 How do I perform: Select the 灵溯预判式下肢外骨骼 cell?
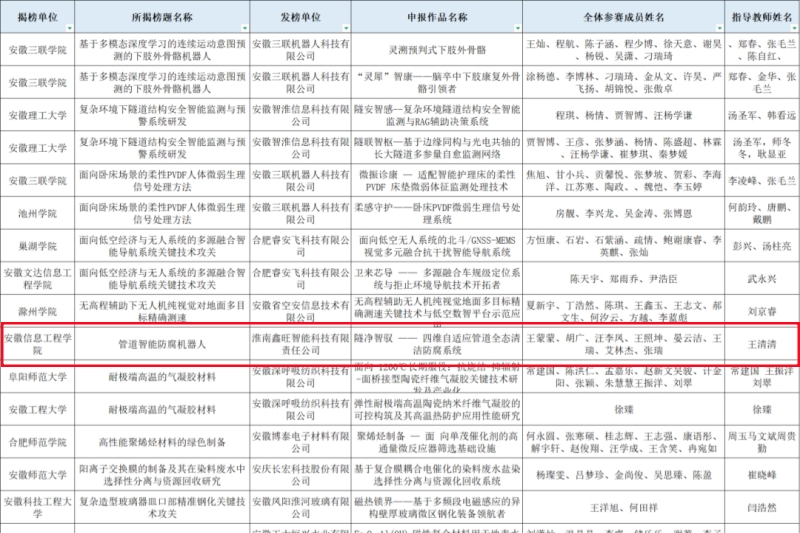click(437, 49)
